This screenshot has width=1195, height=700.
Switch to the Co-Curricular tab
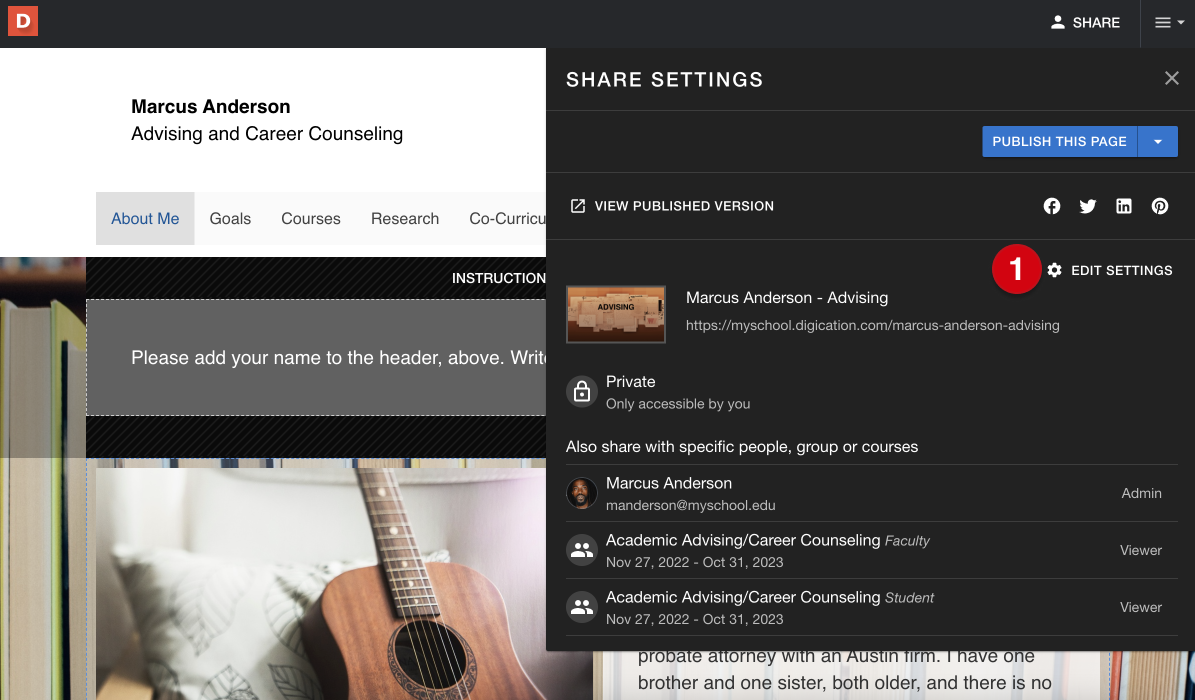(x=507, y=219)
